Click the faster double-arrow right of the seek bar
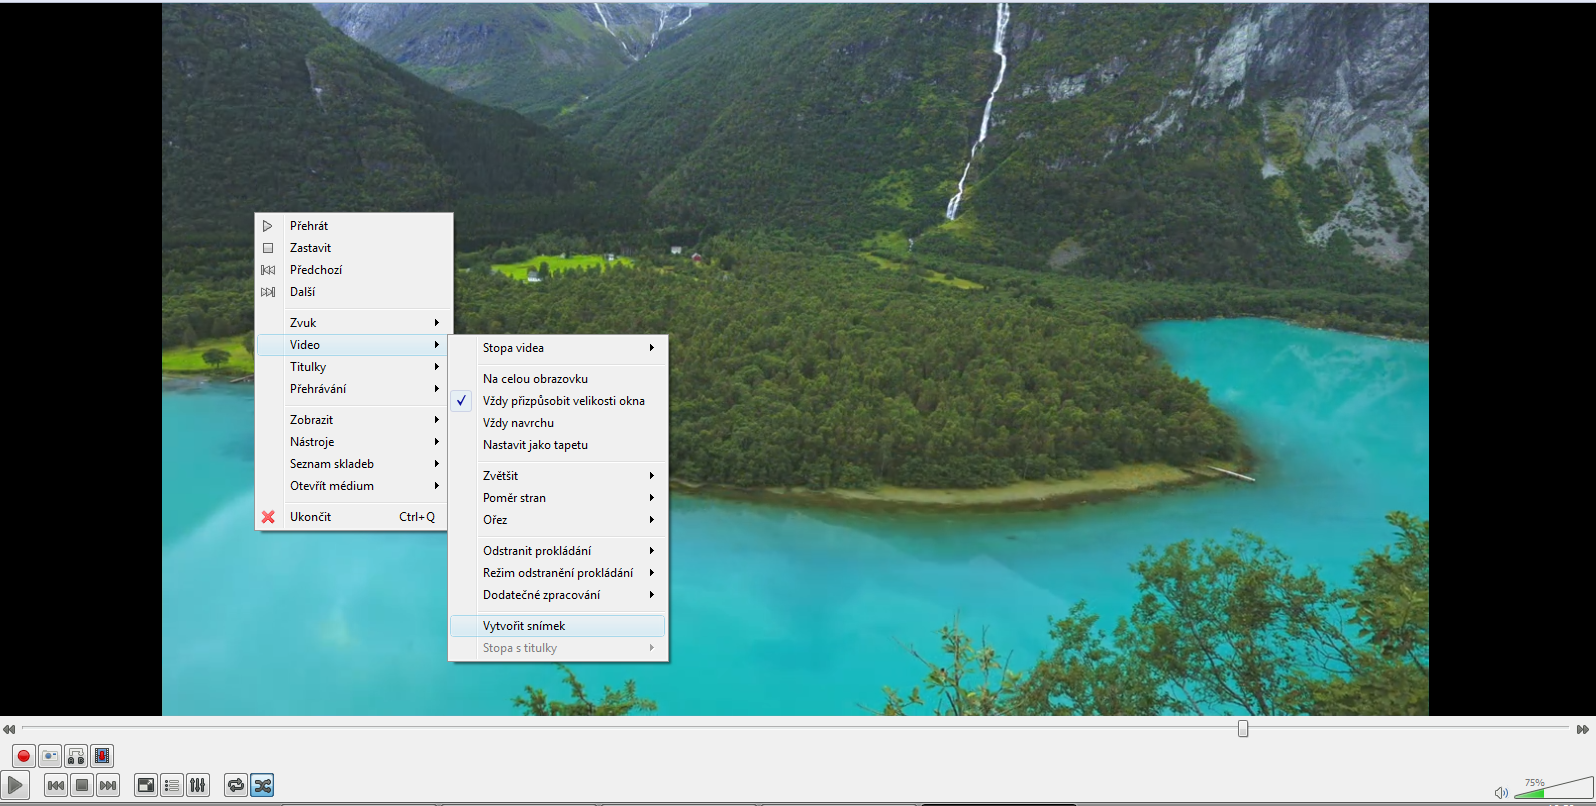 click(1583, 729)
